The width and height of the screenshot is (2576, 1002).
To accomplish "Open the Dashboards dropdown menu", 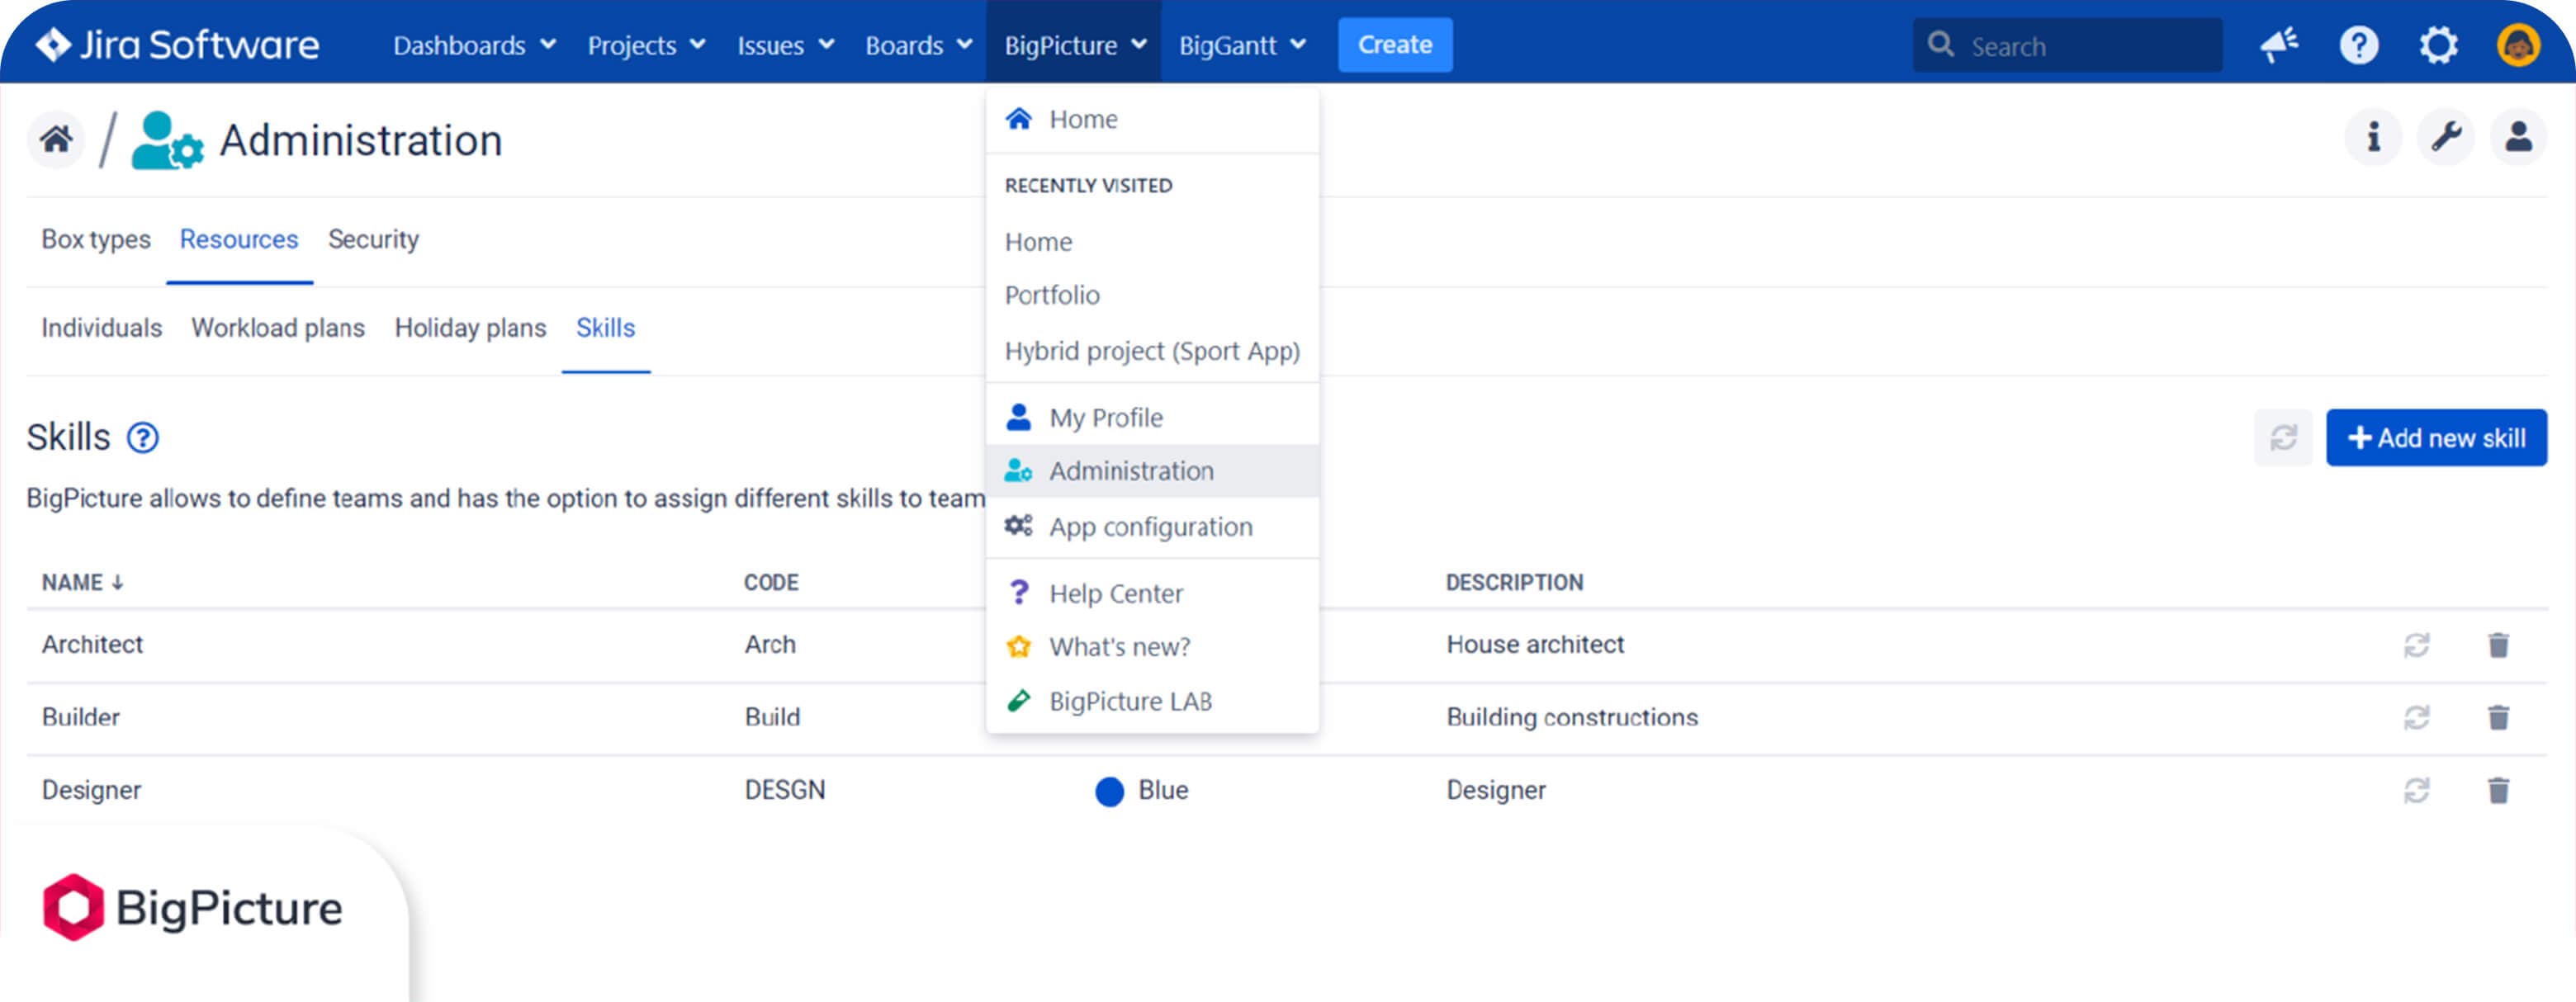I will pyautogui.click(x=474, y=45).
